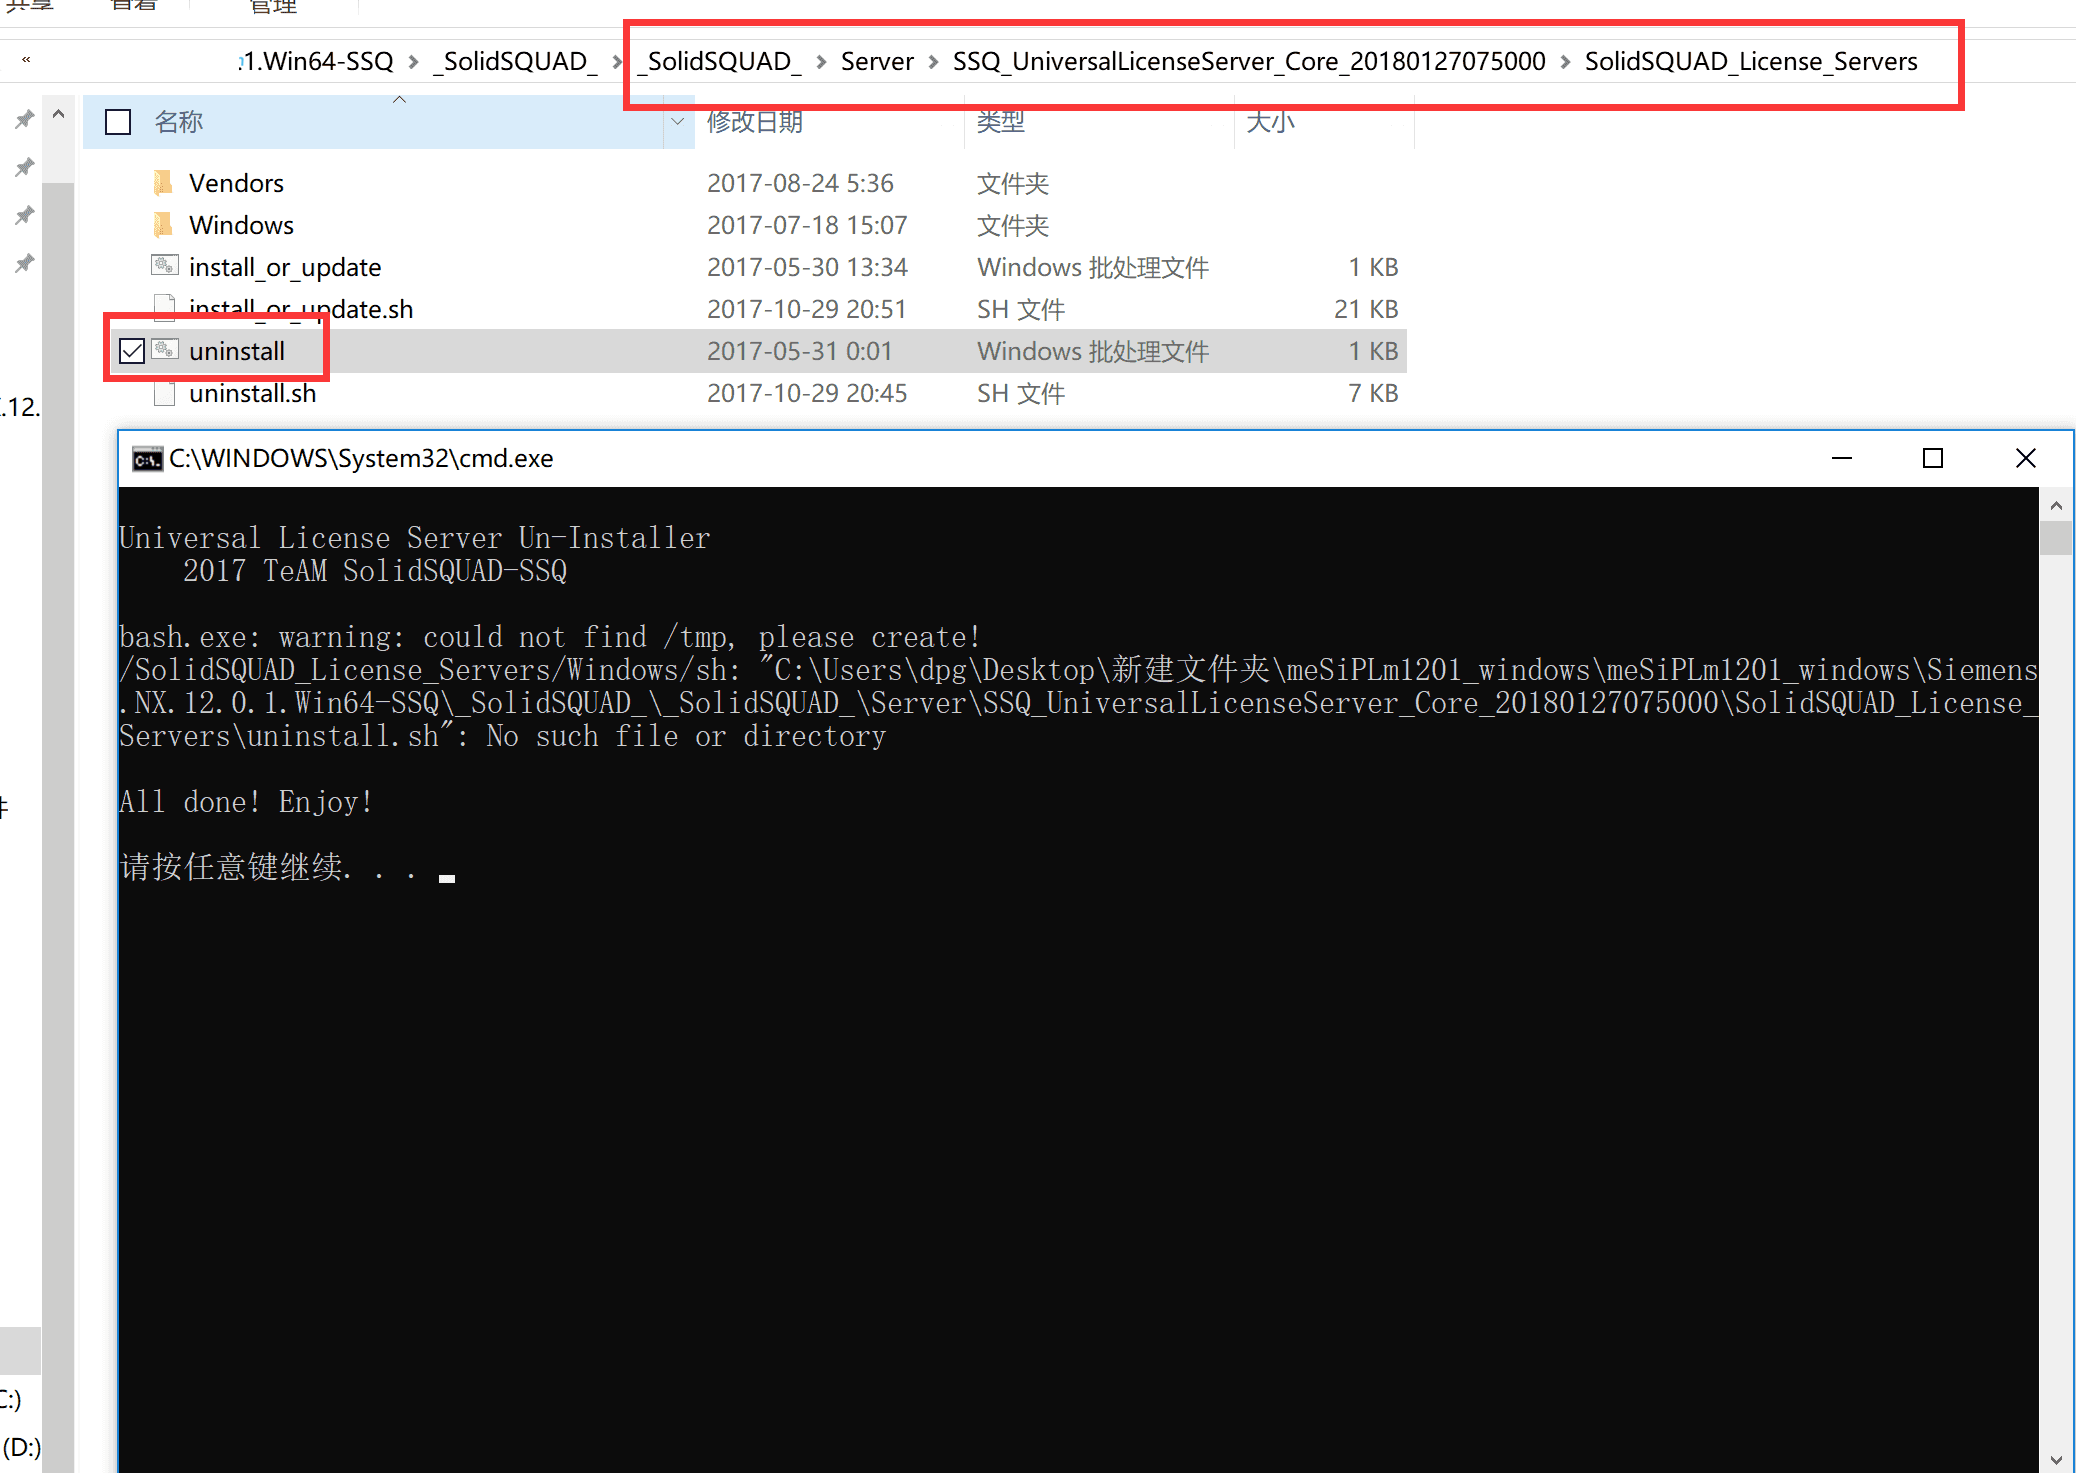
Task: Expand the chevron after Server in path
Action: 933,62
